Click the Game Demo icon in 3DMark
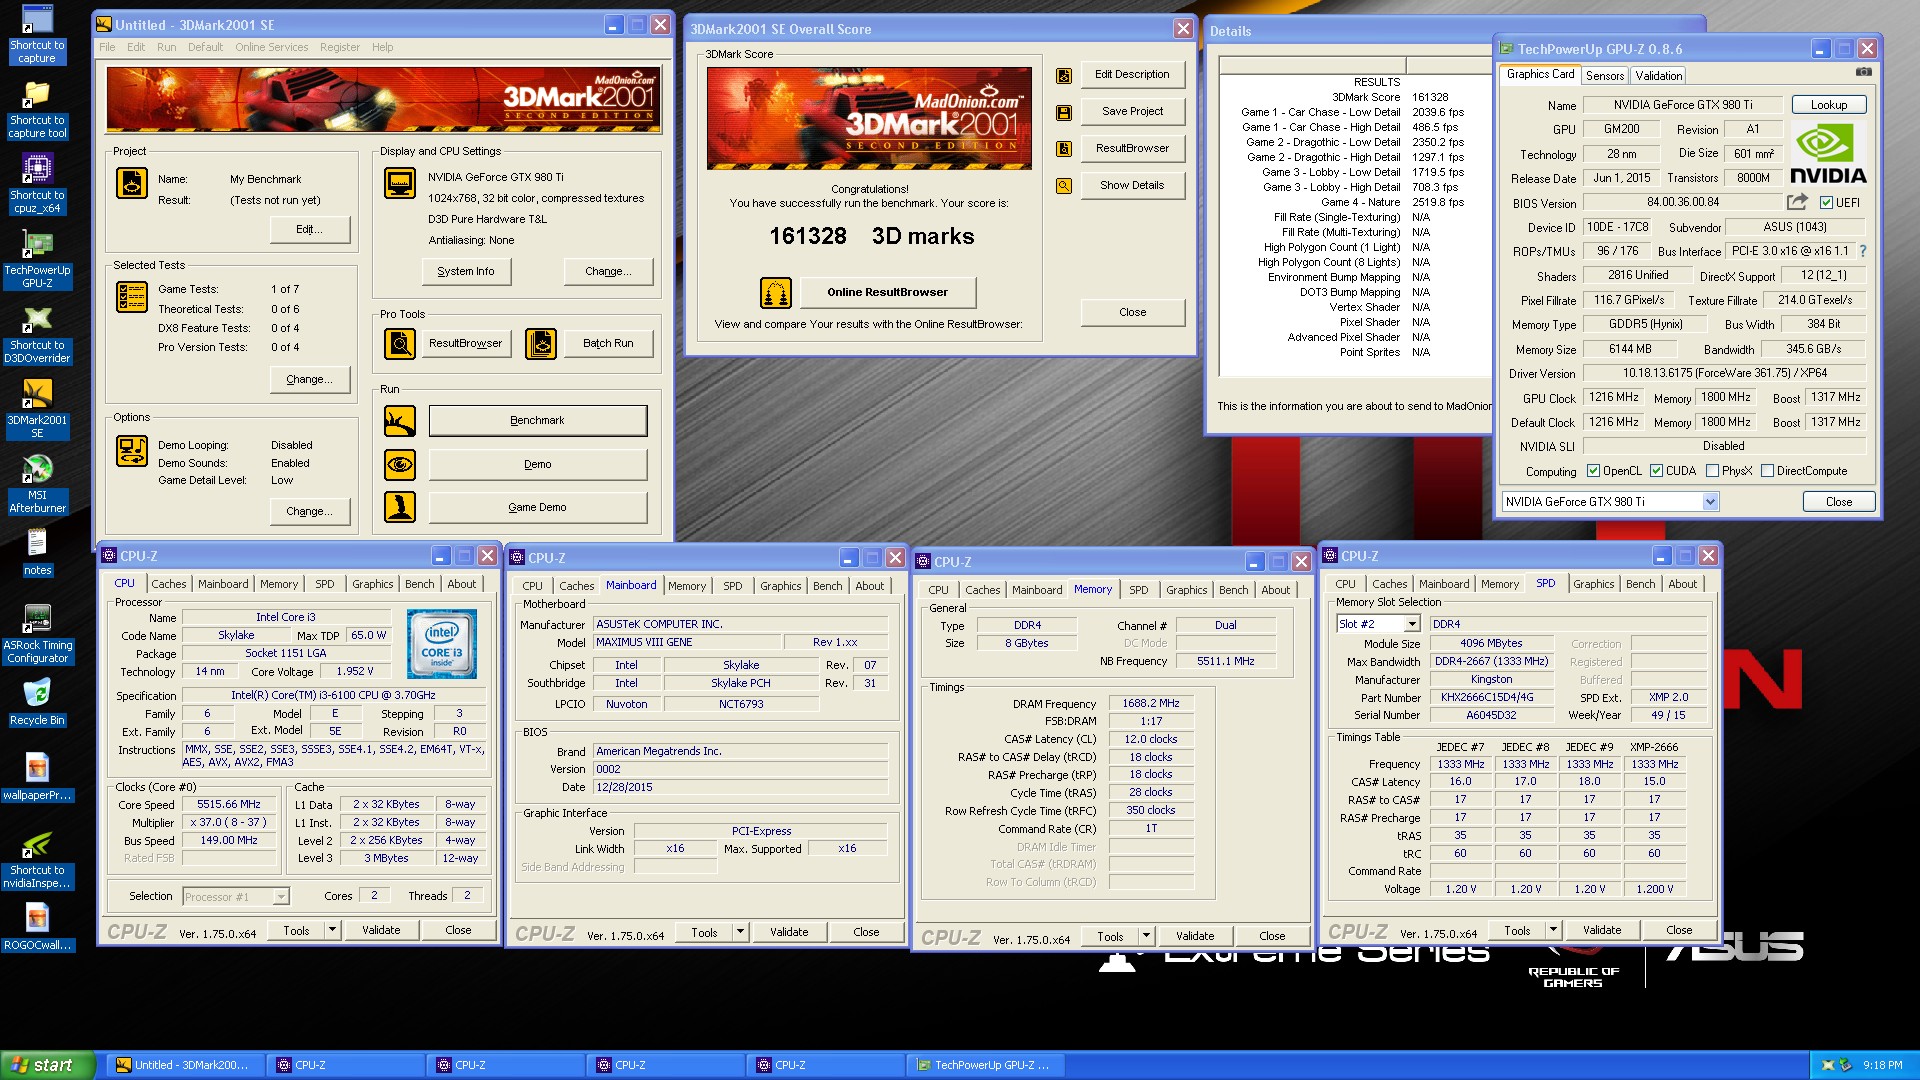 click(400, 508)
